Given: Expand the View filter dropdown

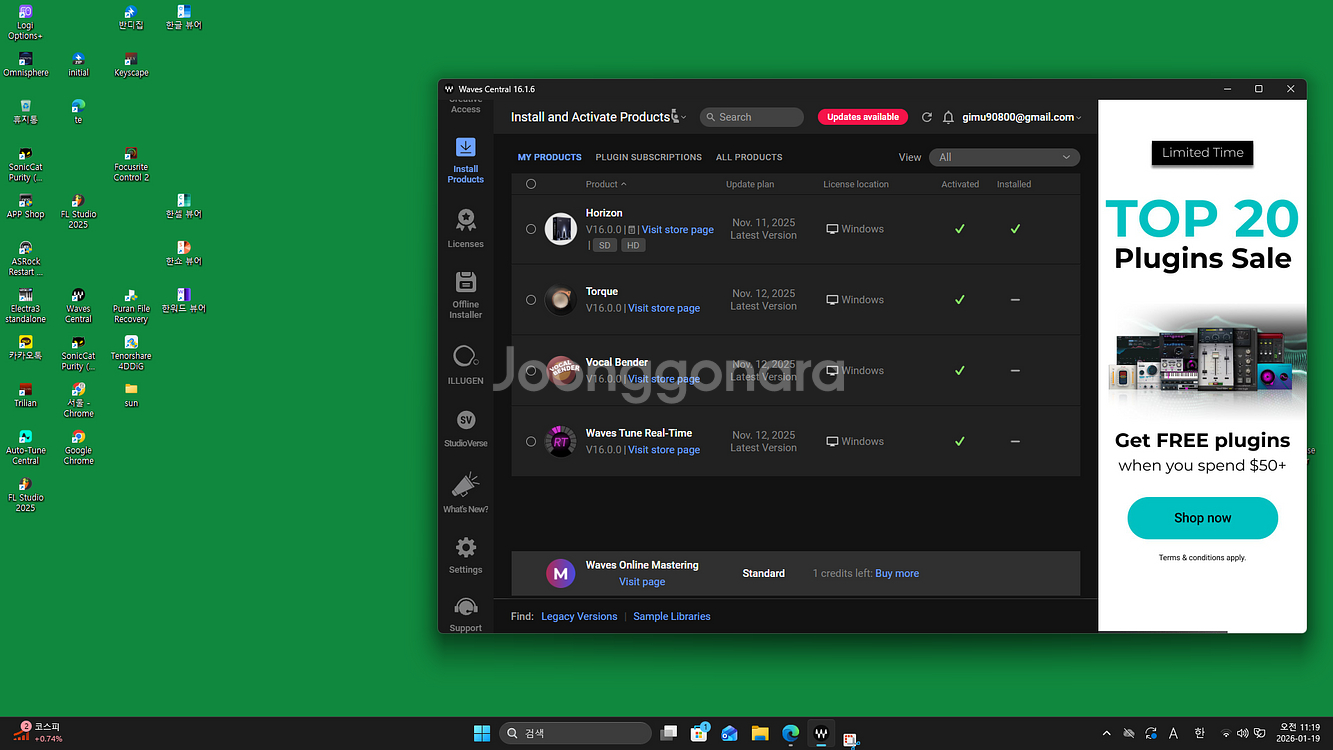Looking at the screenshot, I should click(x=1004, y=157).
